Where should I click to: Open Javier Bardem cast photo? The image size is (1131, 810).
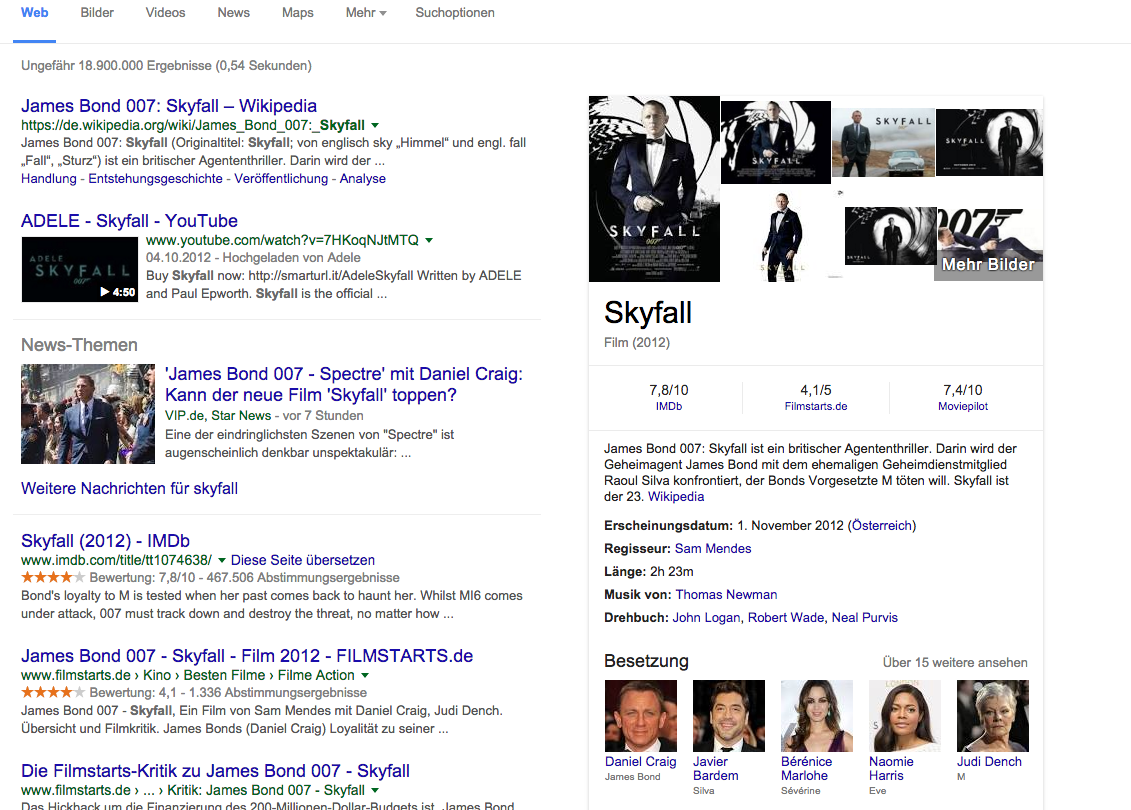729,716
